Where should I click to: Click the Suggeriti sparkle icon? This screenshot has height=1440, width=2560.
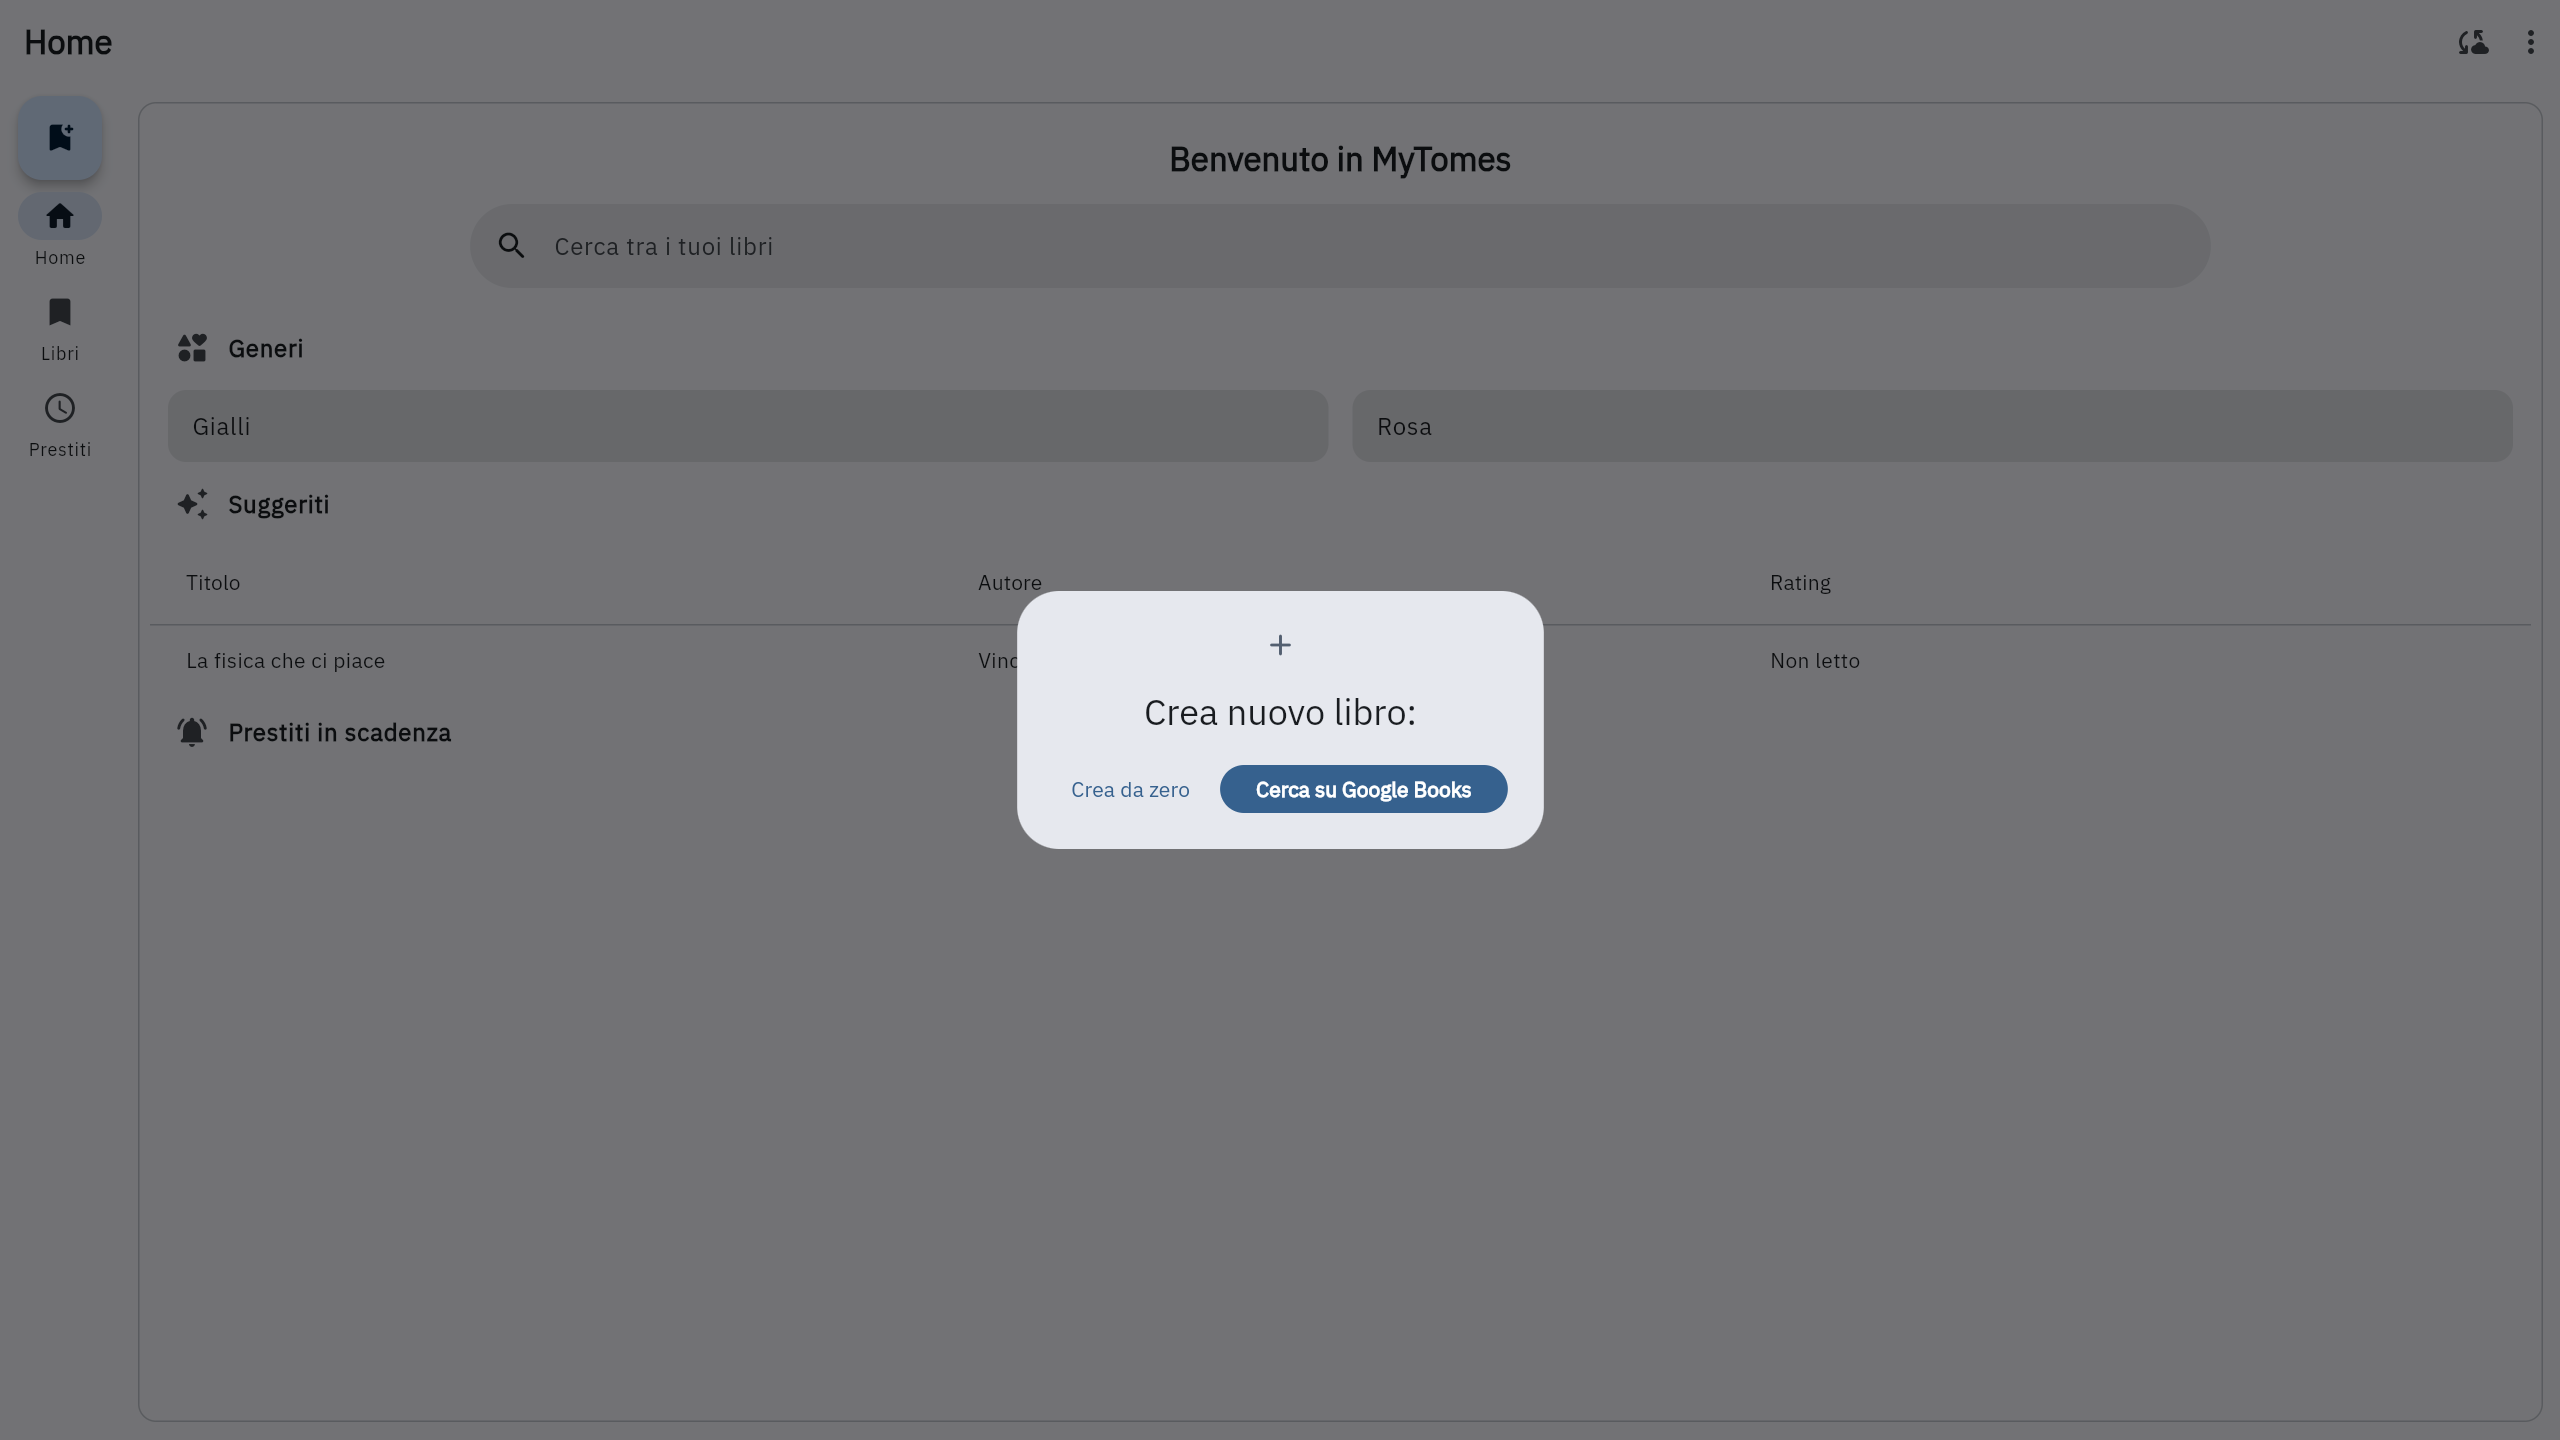[x=192, y=504]
